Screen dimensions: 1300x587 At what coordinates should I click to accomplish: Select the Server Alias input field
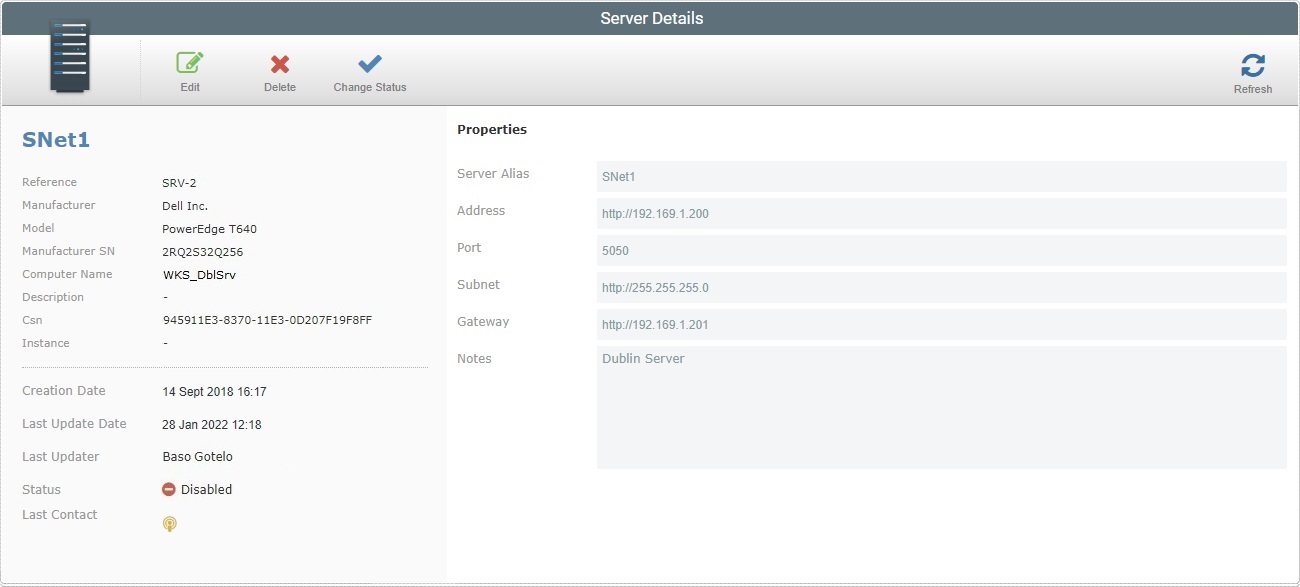click(941, 176)
